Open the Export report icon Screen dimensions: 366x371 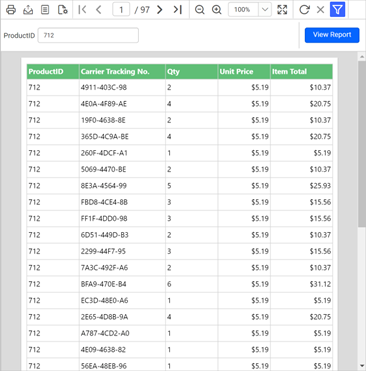(x=28, y=10)
